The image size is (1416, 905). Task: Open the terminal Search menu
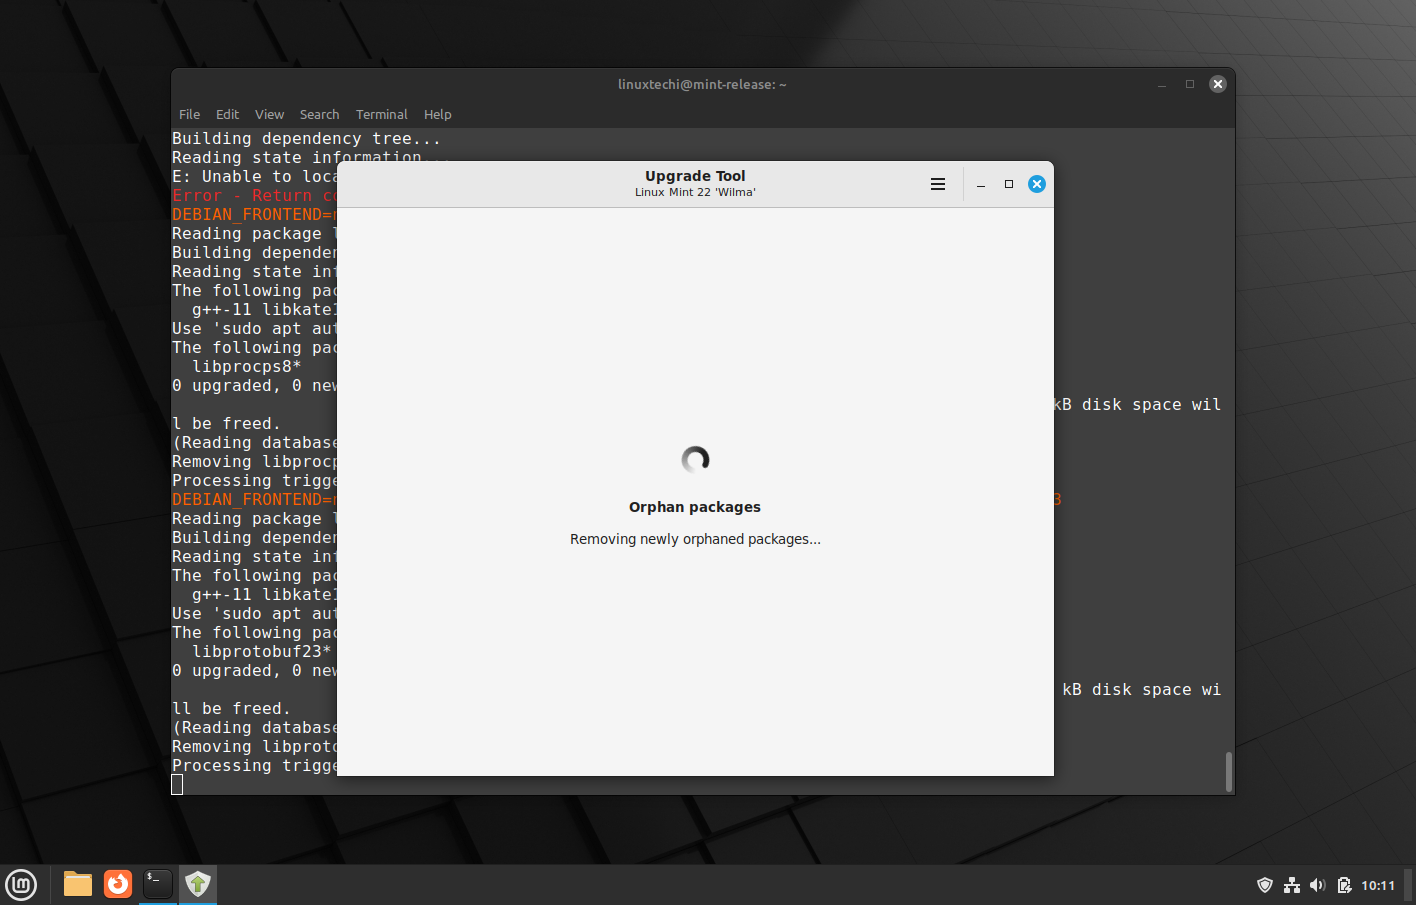pyautogui.click(x=319, y=114)
